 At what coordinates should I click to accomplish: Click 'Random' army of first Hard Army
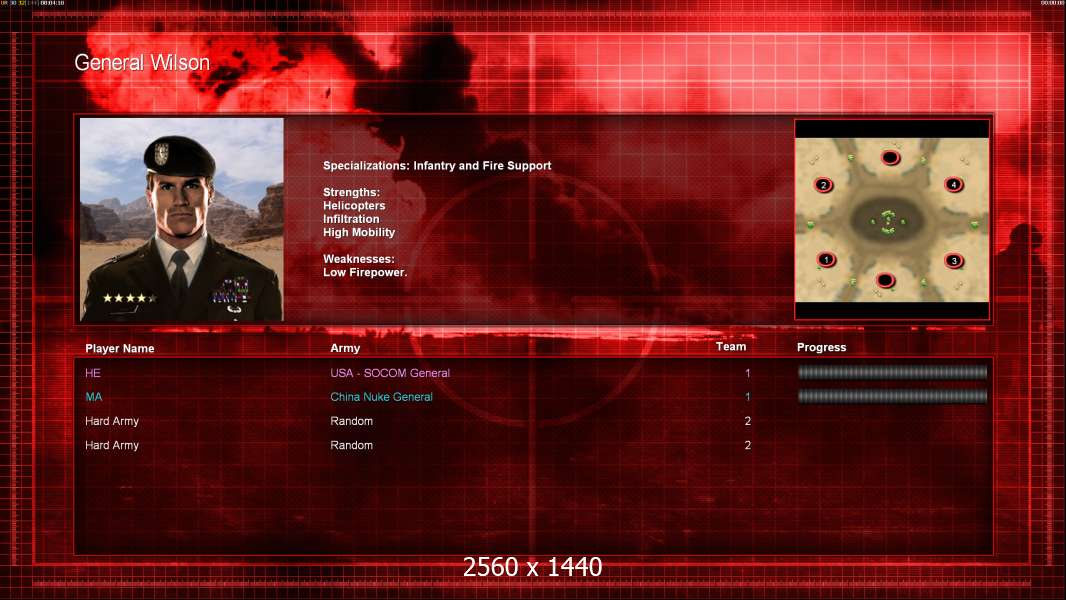tap(351, 421)
